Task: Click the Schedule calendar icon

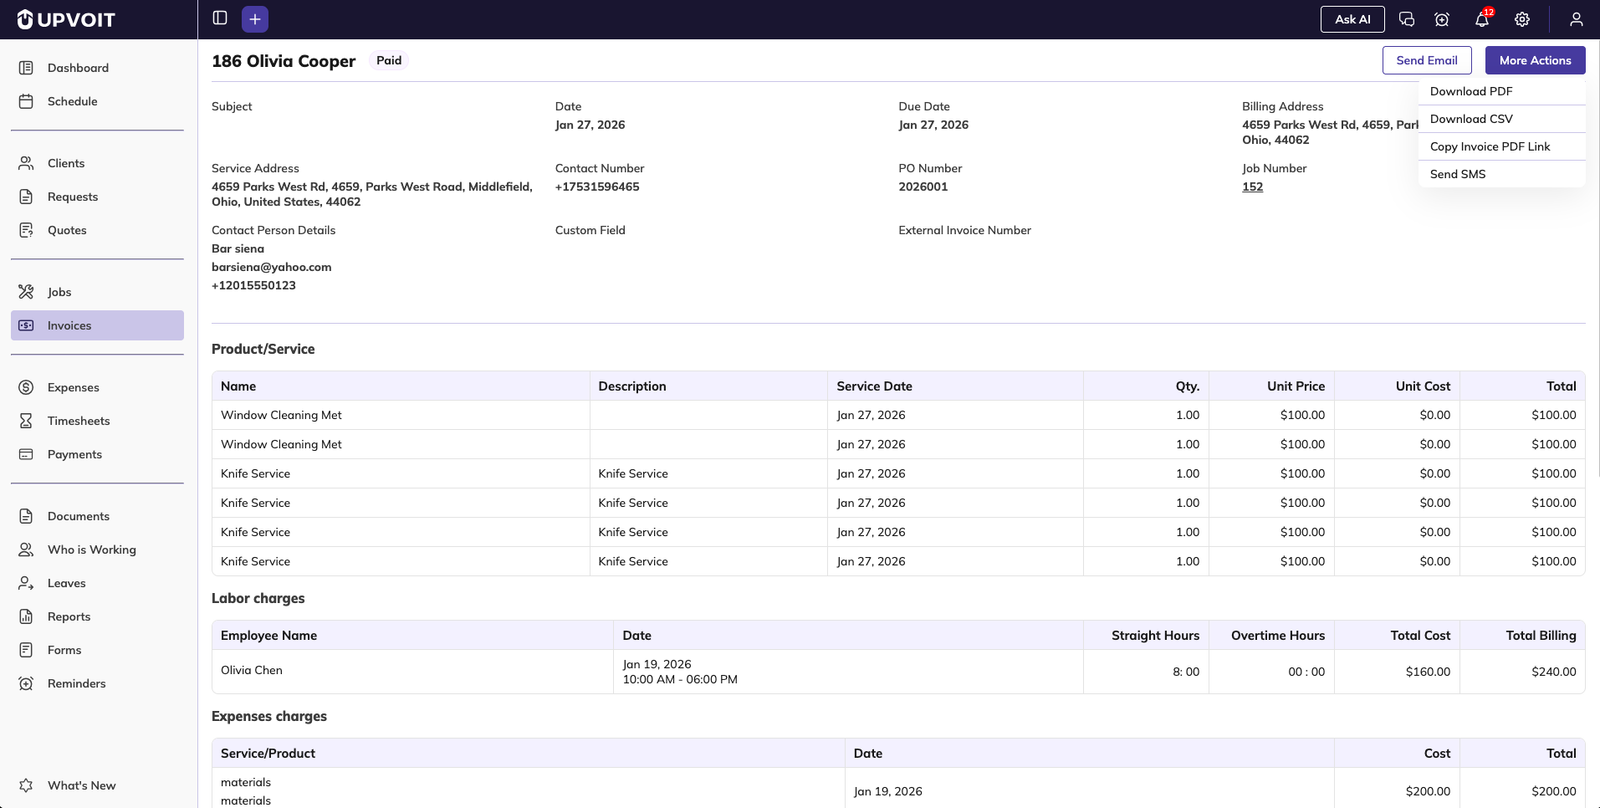Action: click(x=26, y=101)
